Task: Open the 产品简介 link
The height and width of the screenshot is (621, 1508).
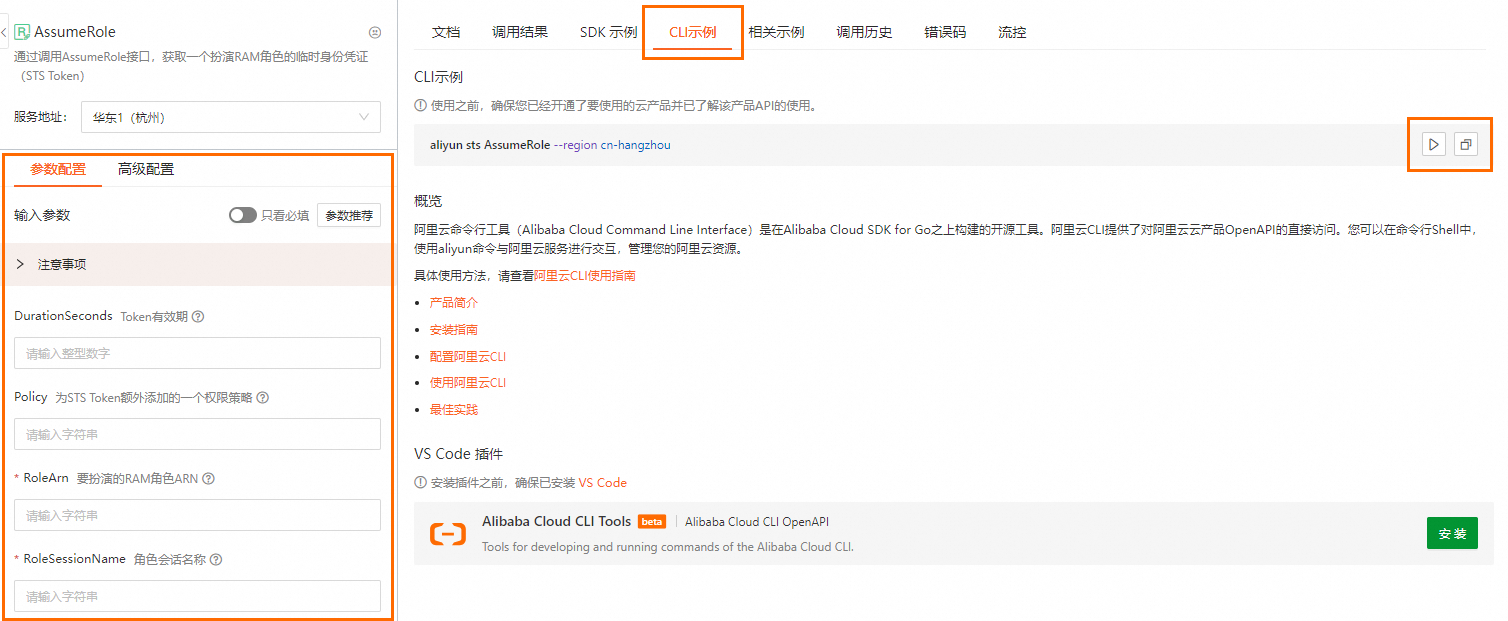Action: (x=454, y=302)
